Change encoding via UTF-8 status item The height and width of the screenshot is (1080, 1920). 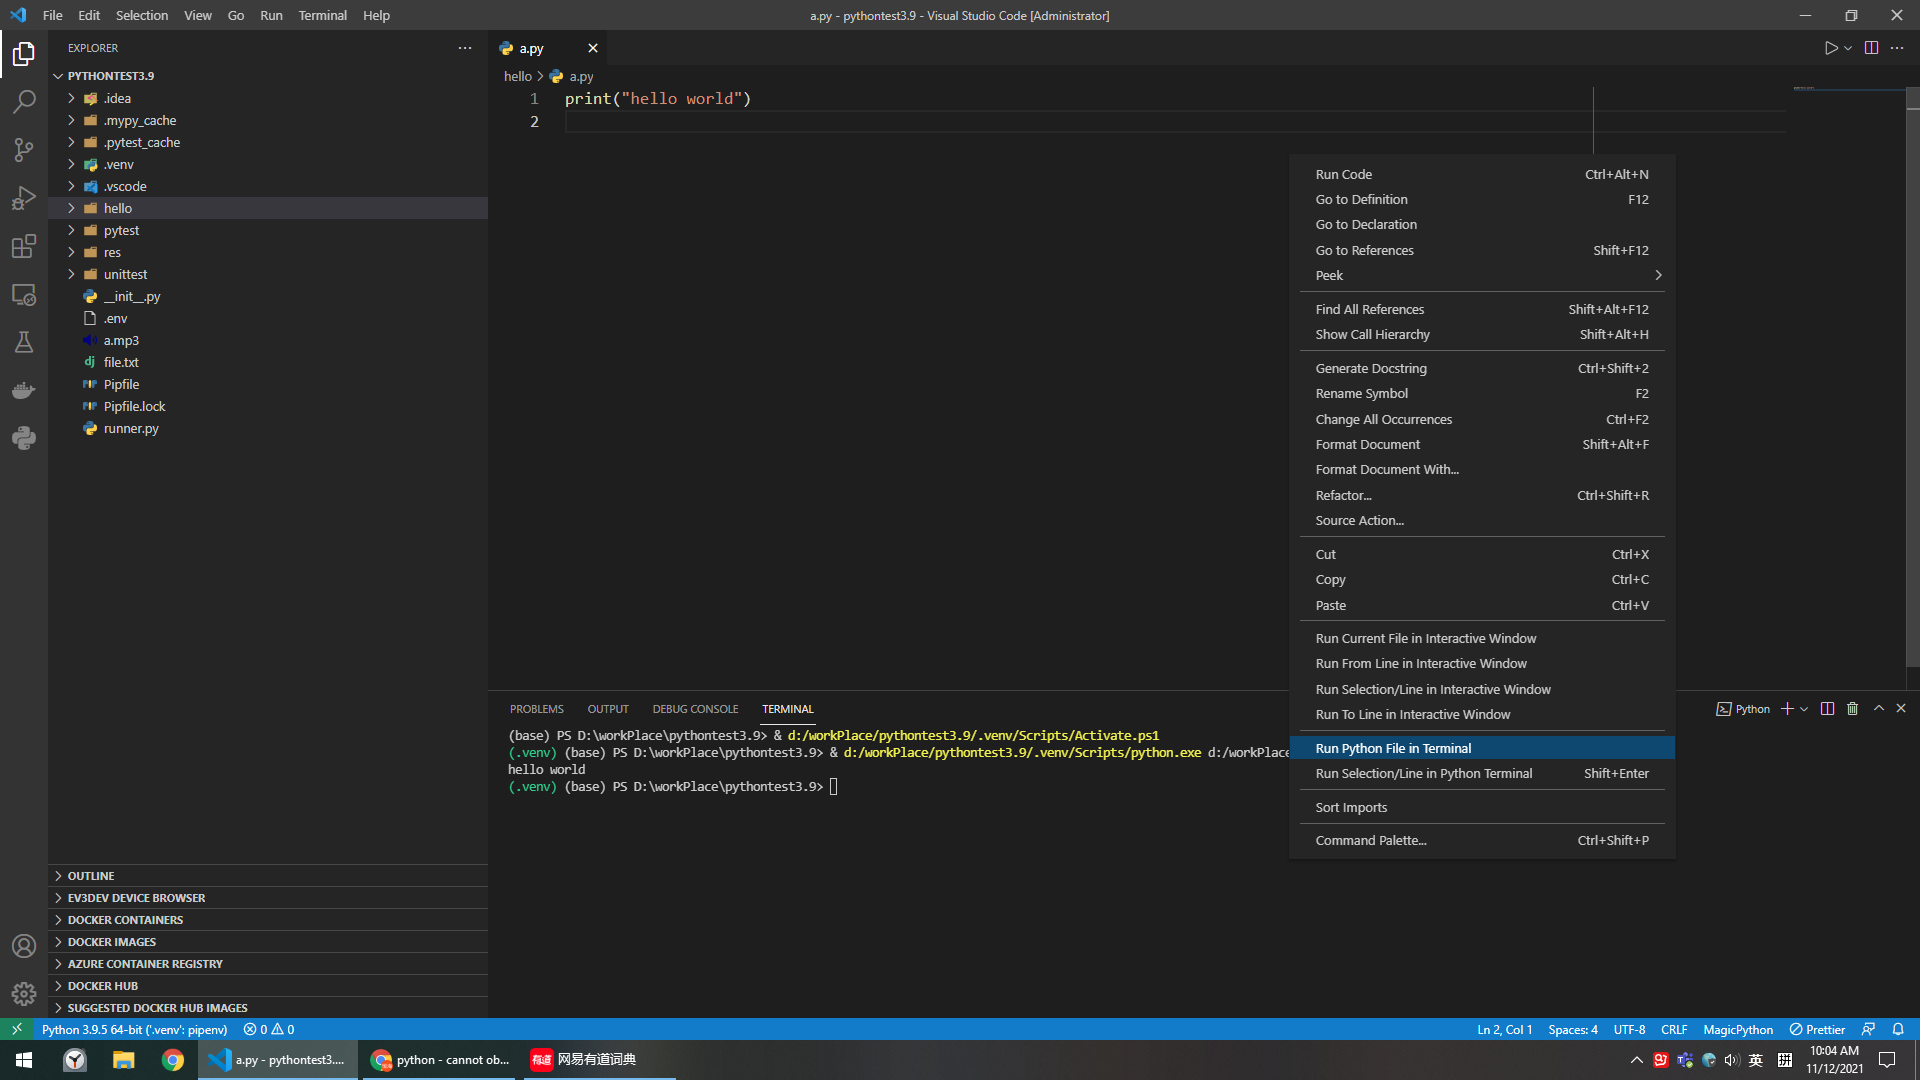[1629, 1029]
